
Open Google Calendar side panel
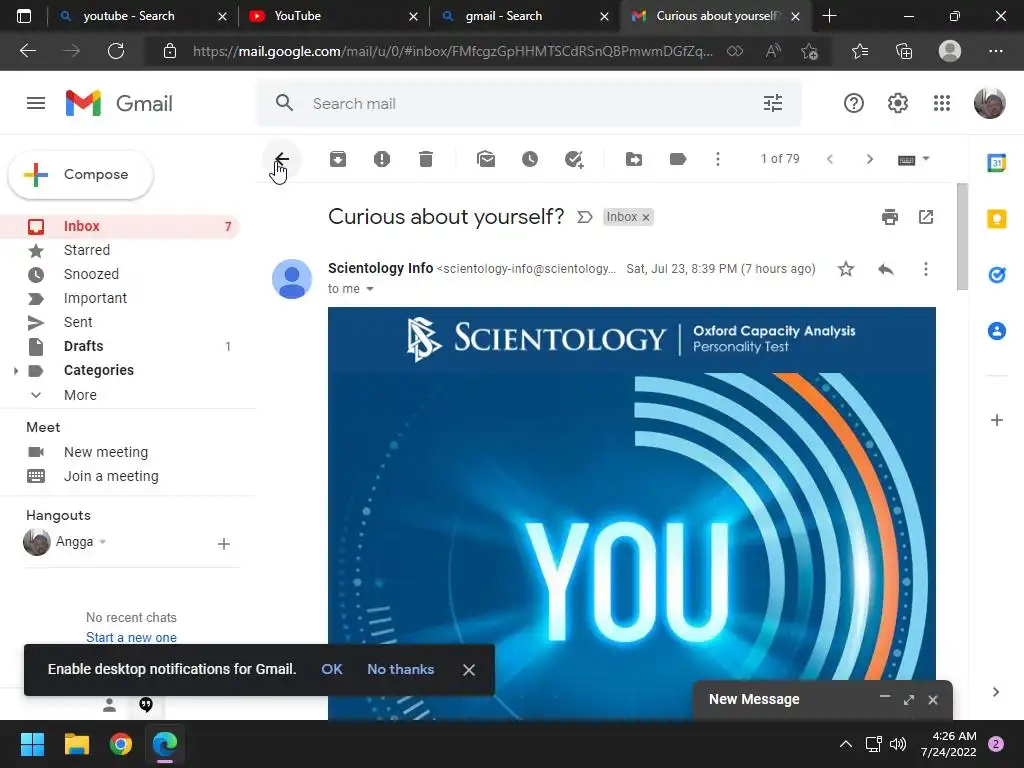click(997, 163)
